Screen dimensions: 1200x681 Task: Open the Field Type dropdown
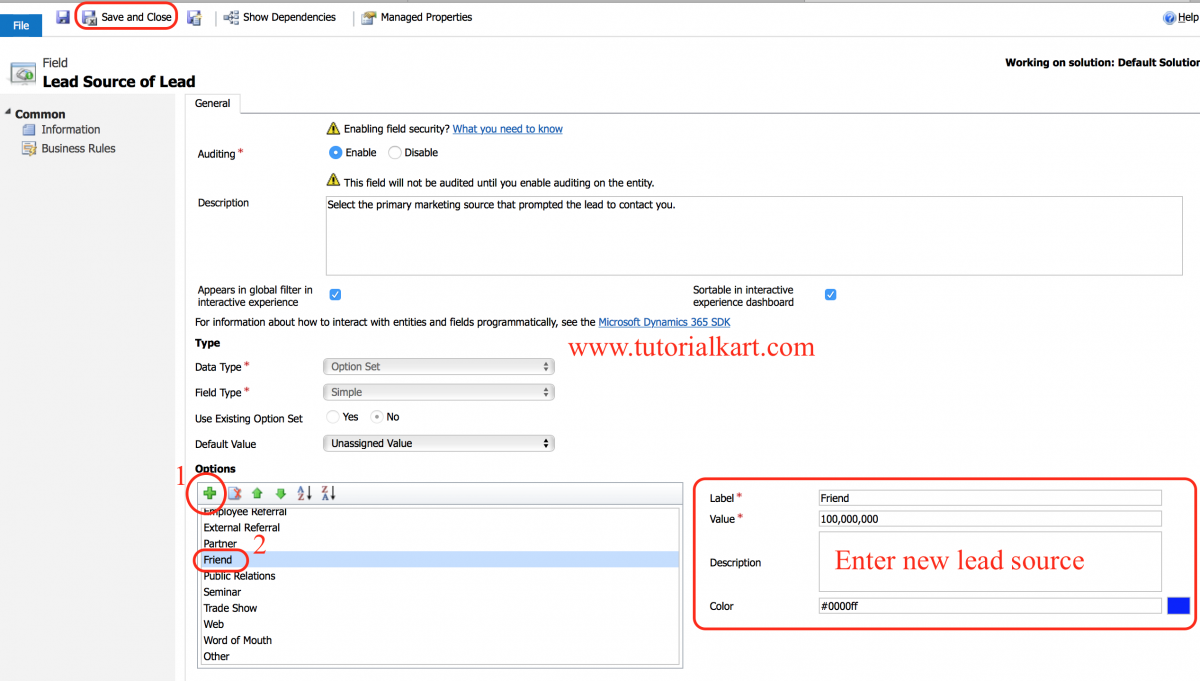438,392
